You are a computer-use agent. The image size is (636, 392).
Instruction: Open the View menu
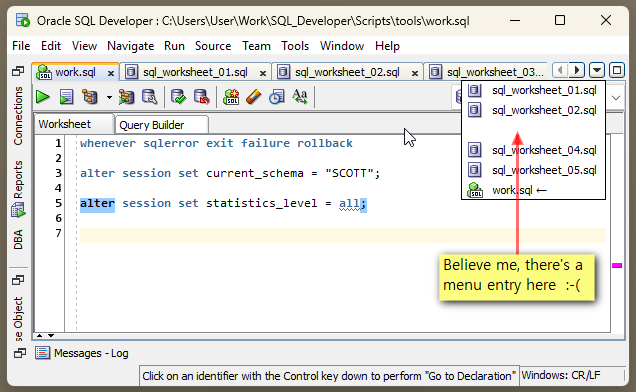point(84,46)
